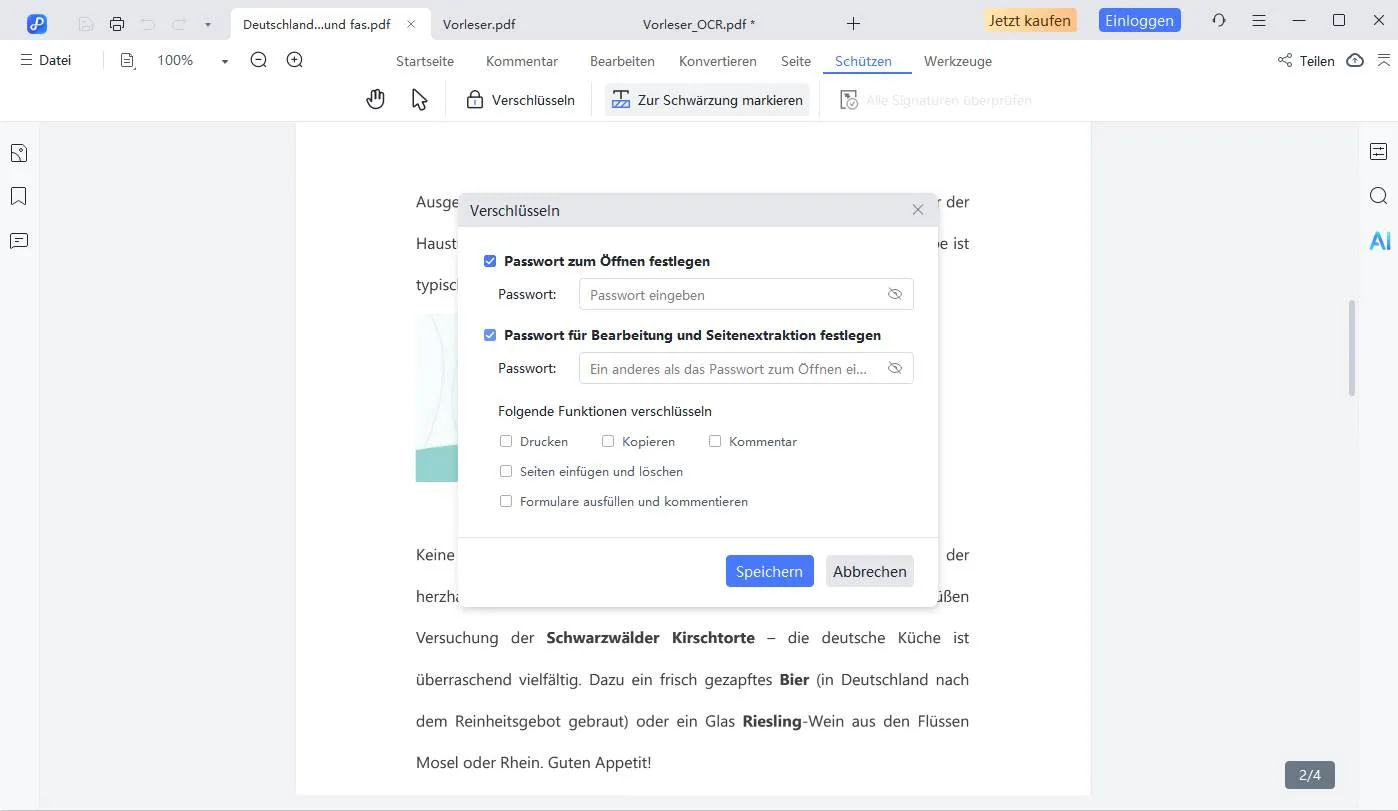The image size is (1398, 811).
Task: Click Verschlüsseln in the toolbar
Action: tap(521, 100)
